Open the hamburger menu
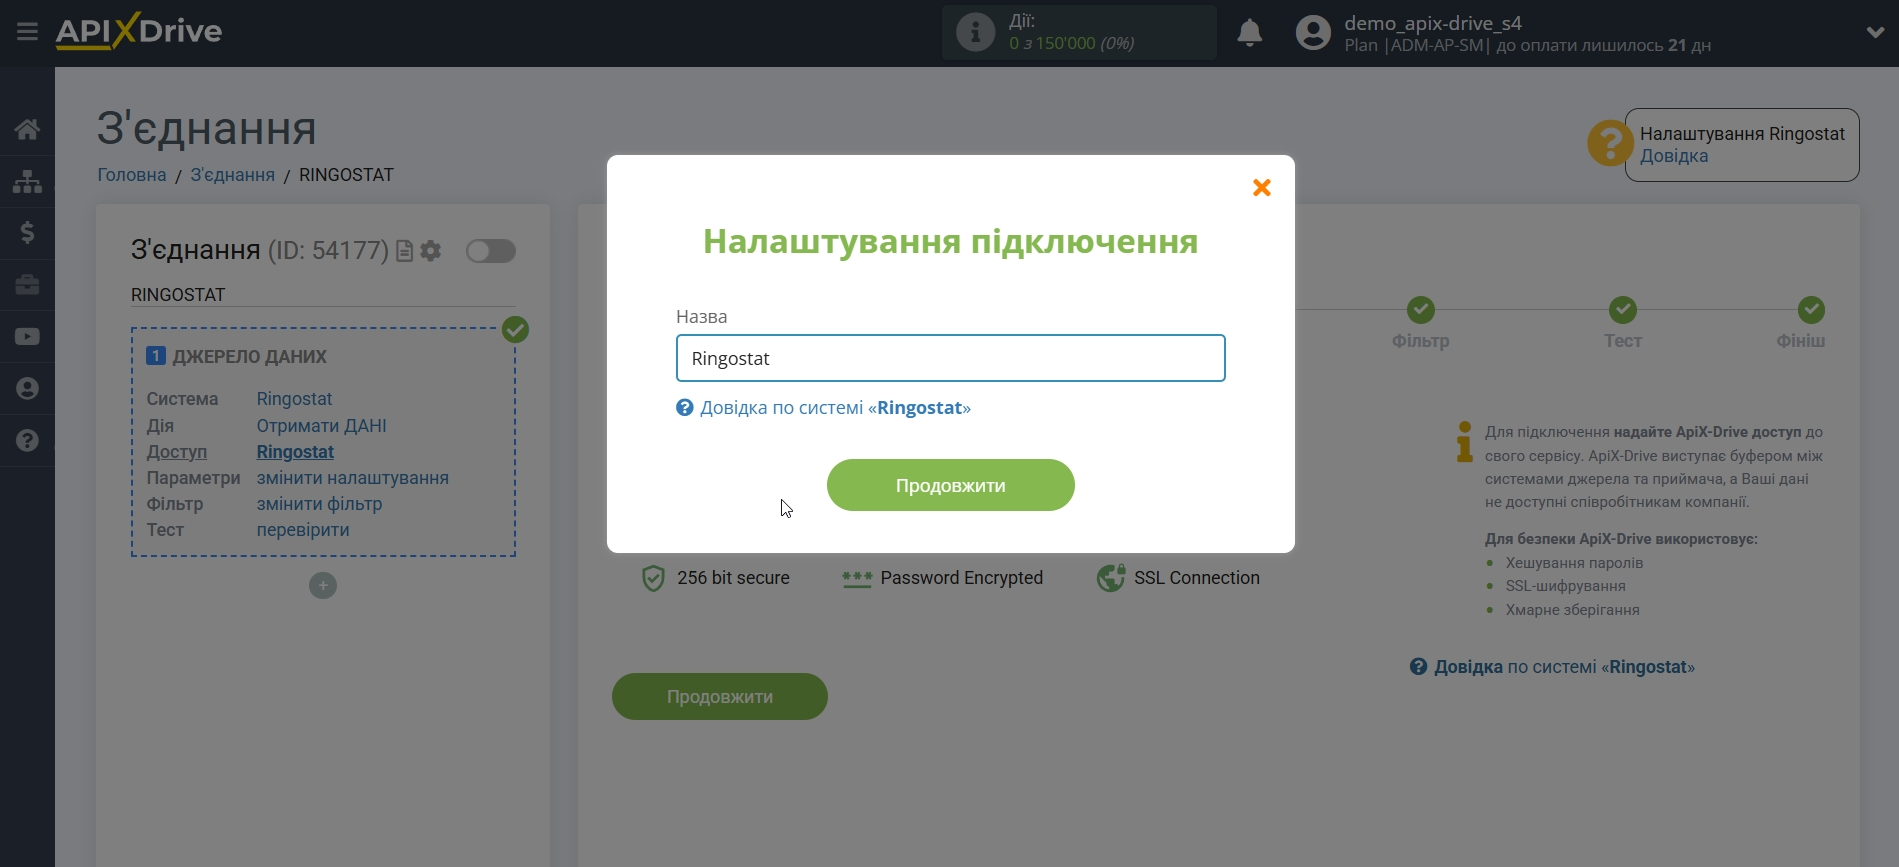Screen dimensions: 1899x867 click(x=27, y=32)
